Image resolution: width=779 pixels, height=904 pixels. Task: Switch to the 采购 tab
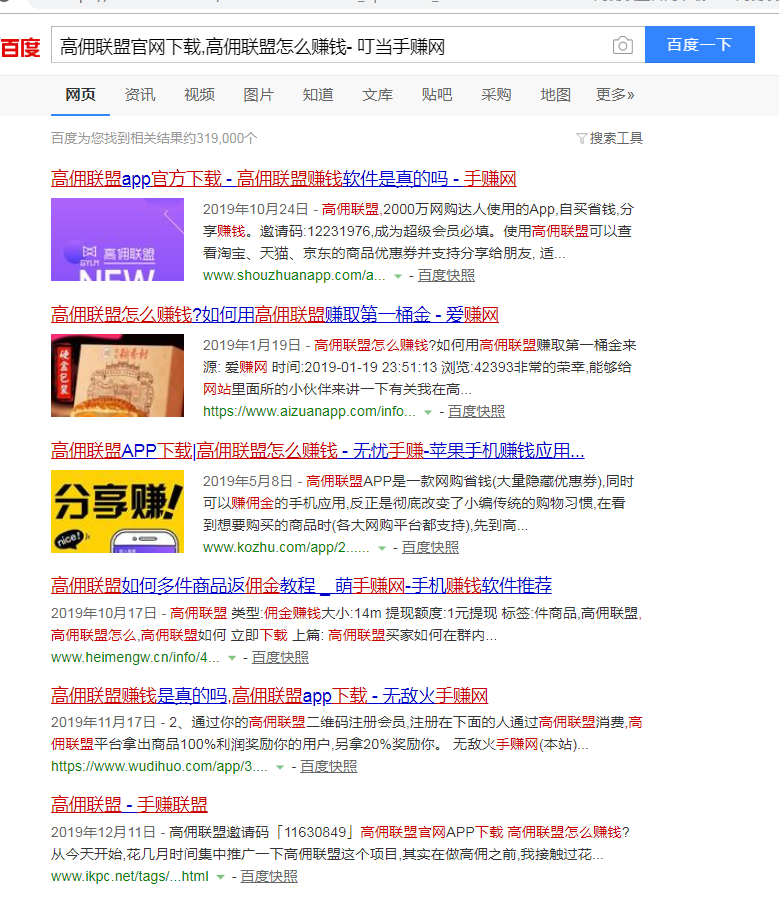tap(496, 95)
